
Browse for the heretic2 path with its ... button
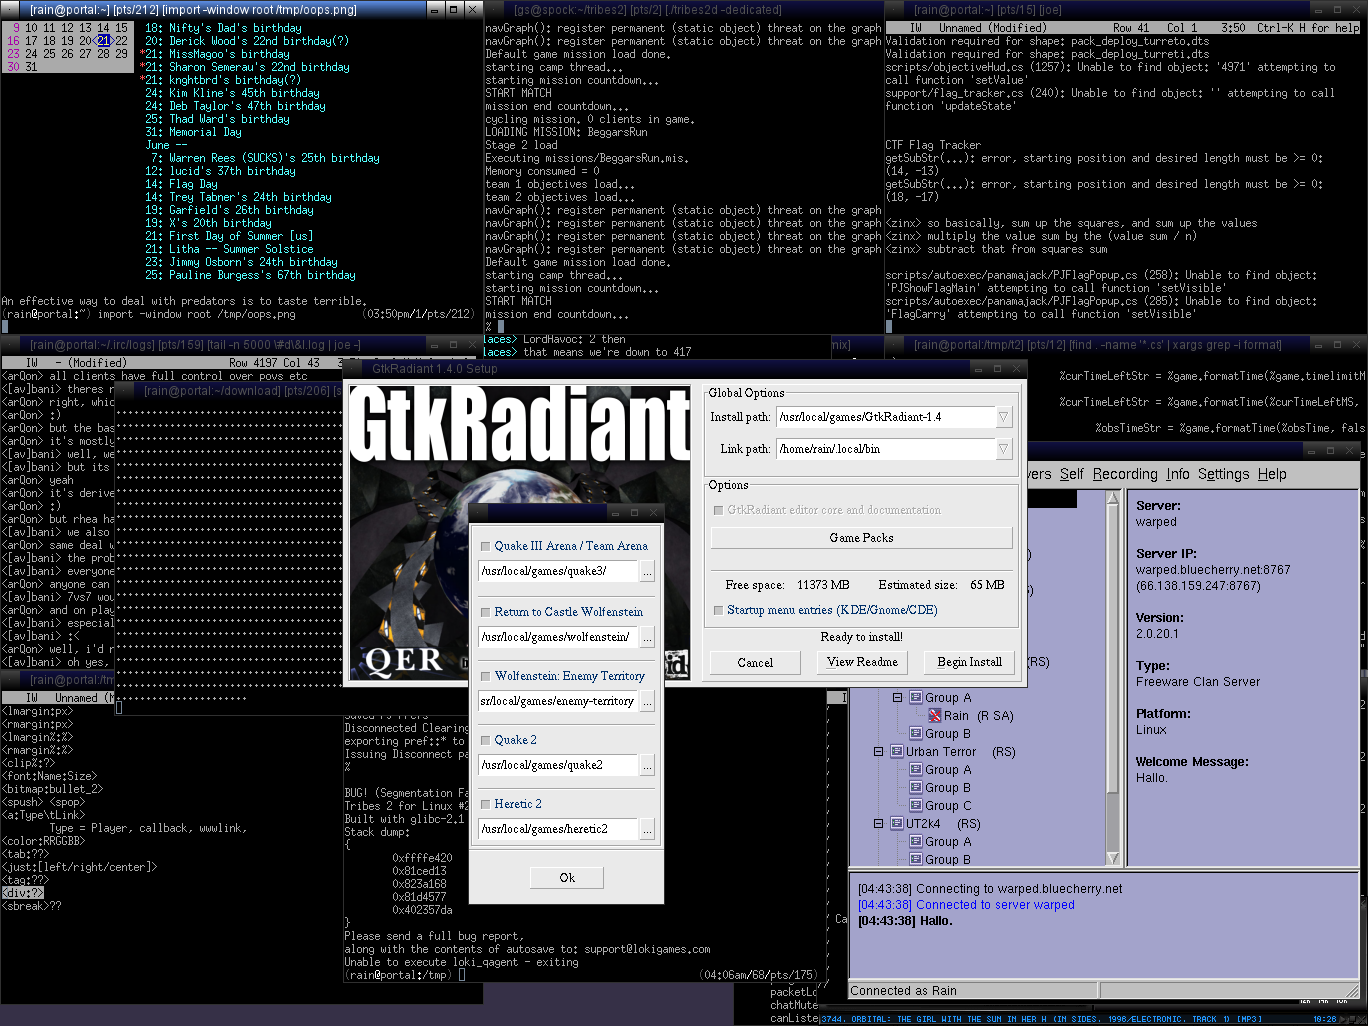click(x=647, y=829)
